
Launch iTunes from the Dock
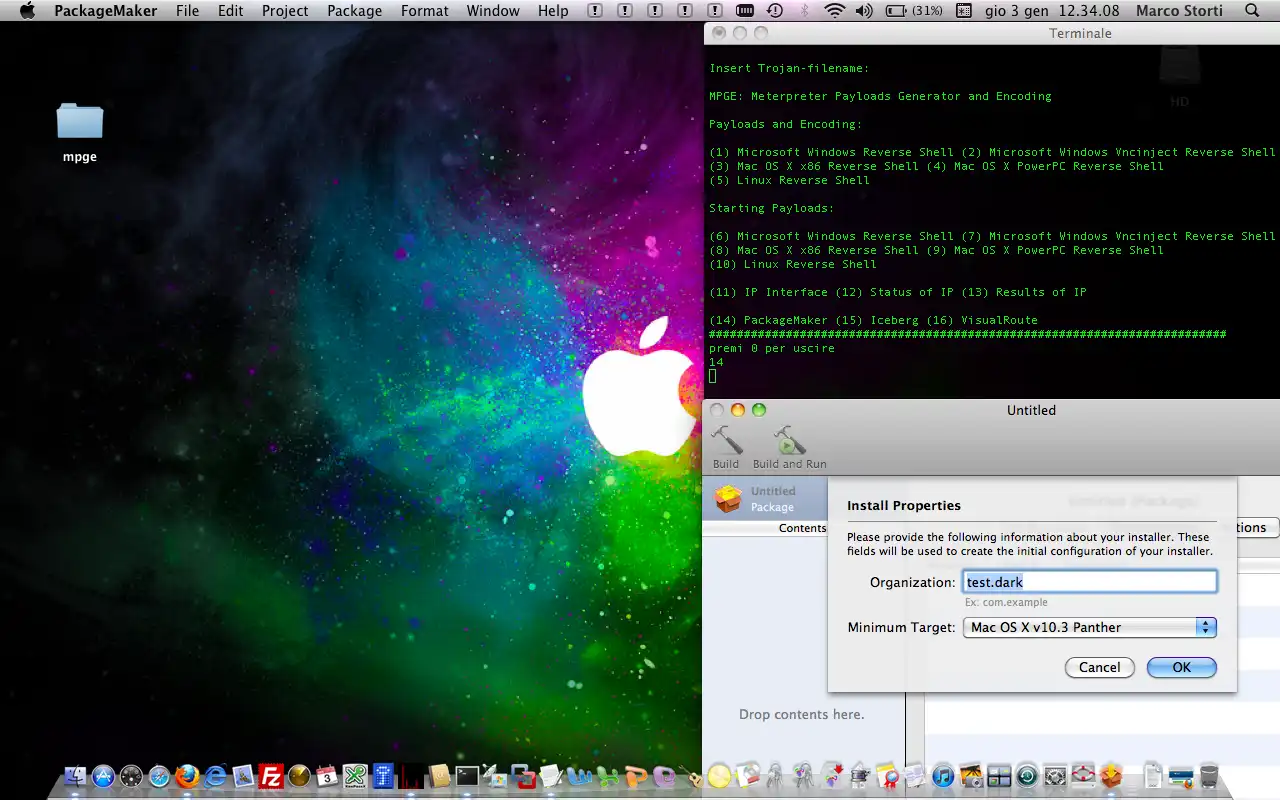pos(942,775)
